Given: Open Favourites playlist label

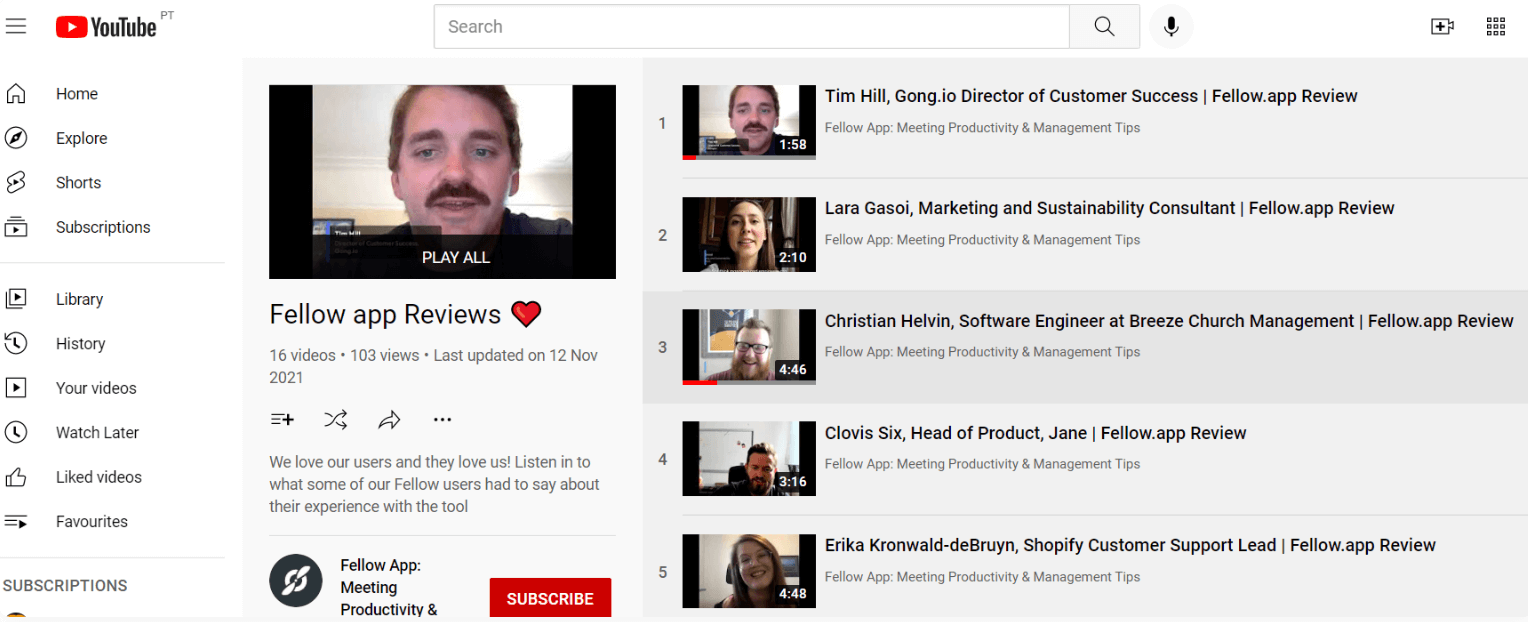Looking at the screenshot, I should (92, 522).
